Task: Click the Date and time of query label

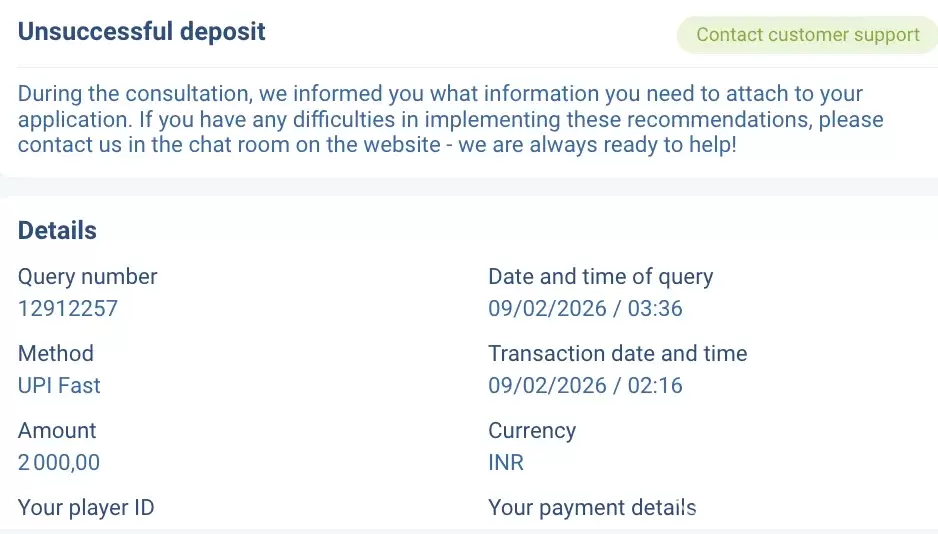Action: click(x=600, y=276)
